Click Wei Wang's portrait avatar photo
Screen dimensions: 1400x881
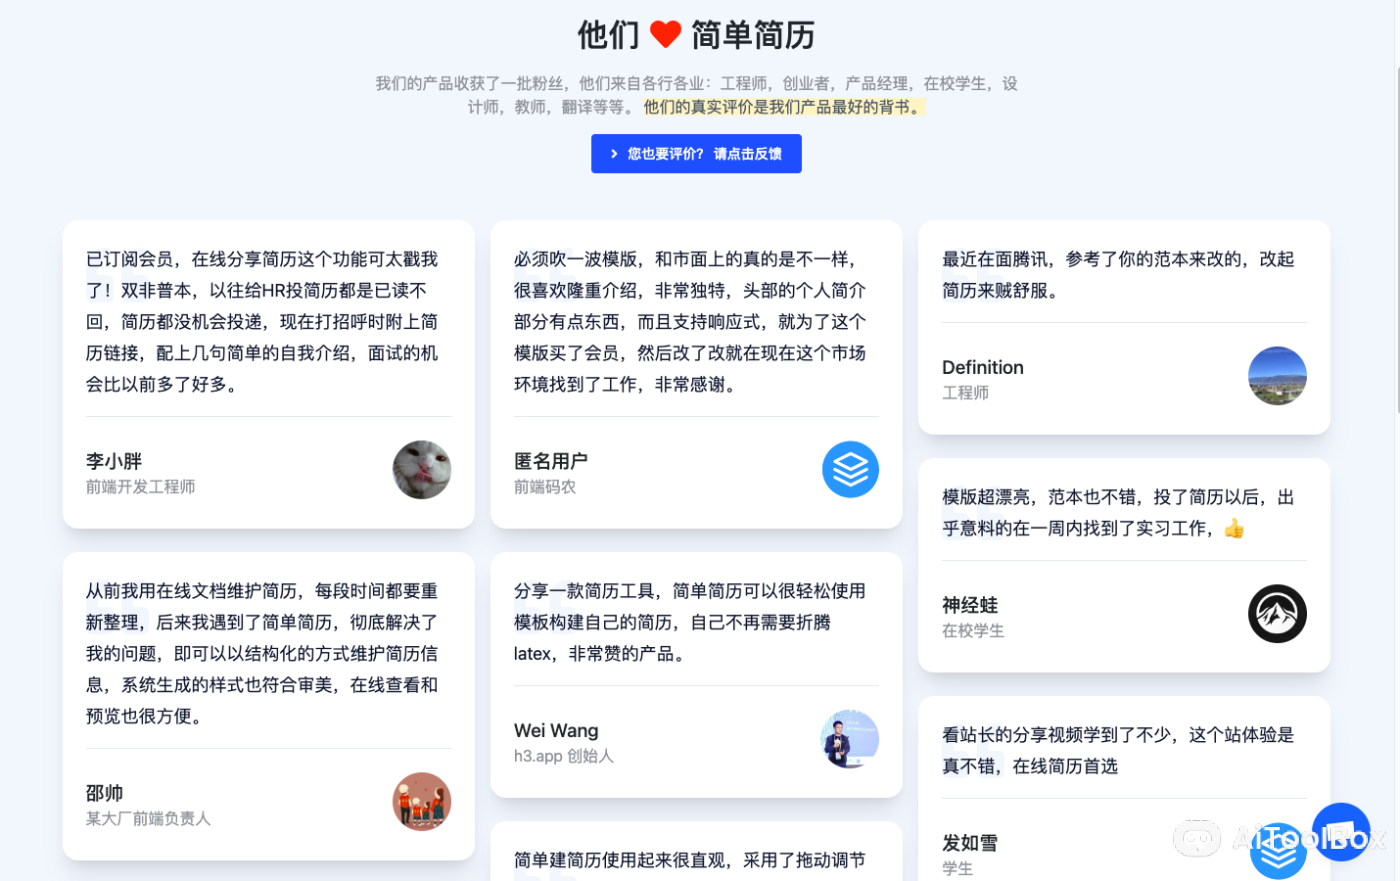[849, 740]
